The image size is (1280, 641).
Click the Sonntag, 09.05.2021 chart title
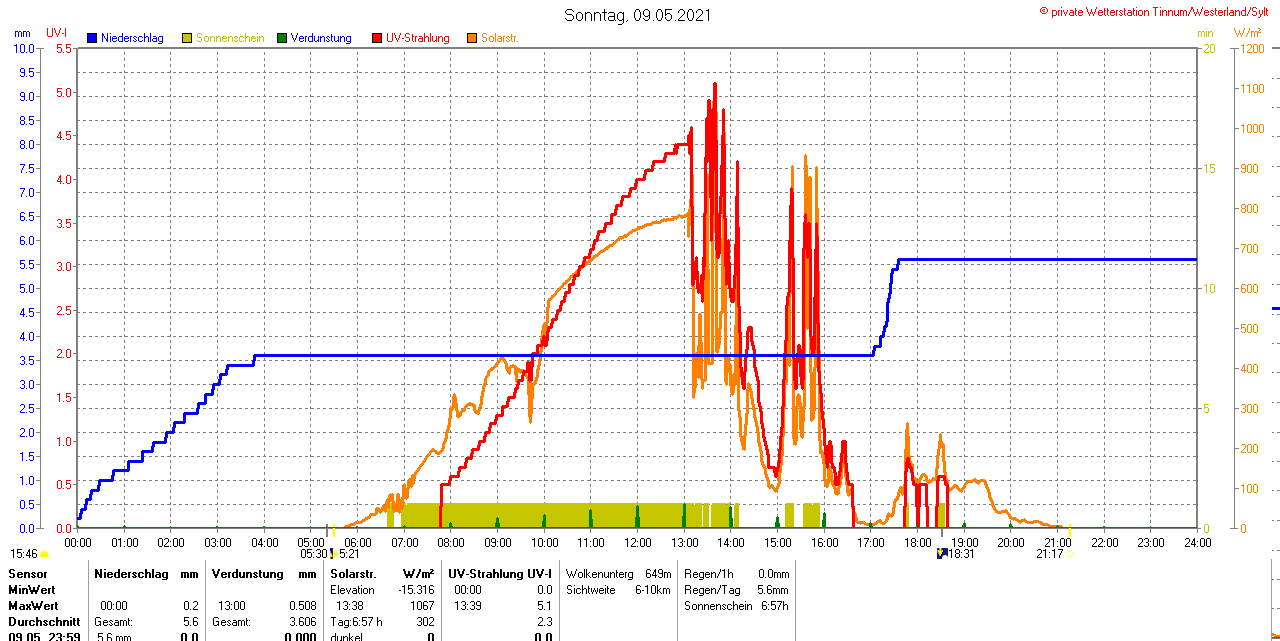point(638,15)
